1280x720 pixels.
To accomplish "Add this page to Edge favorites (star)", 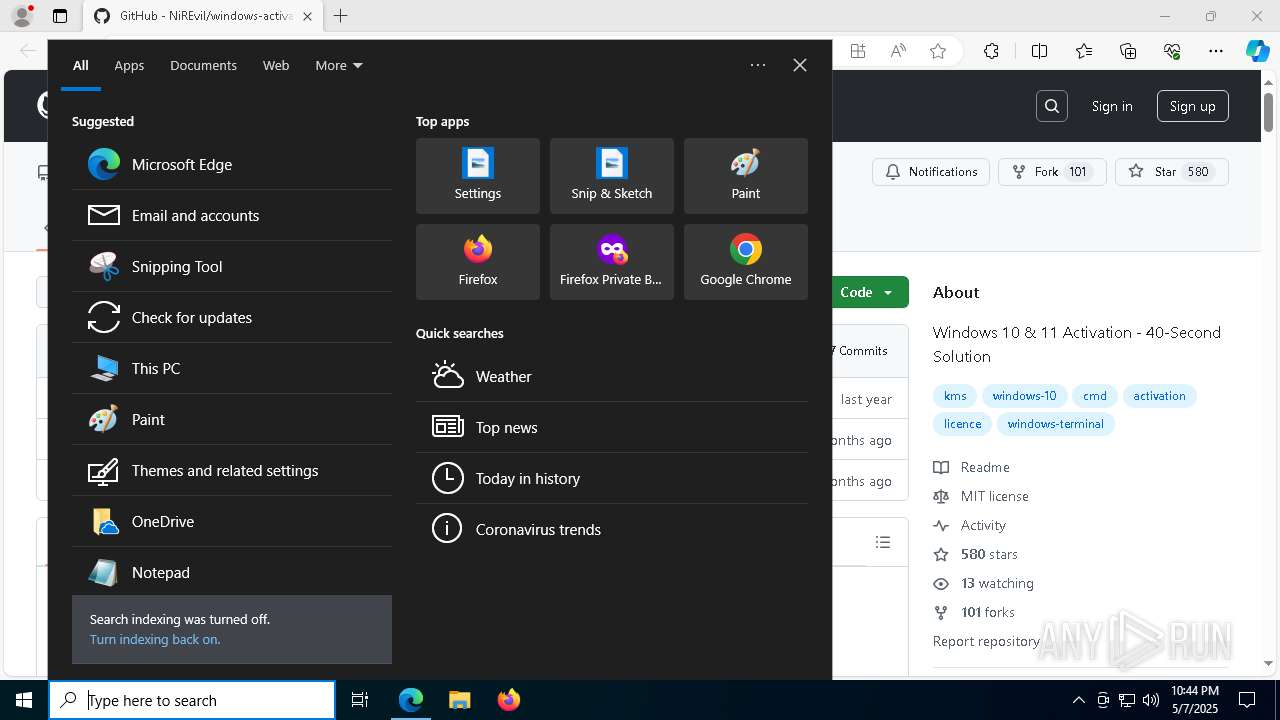I will (938, 51).
